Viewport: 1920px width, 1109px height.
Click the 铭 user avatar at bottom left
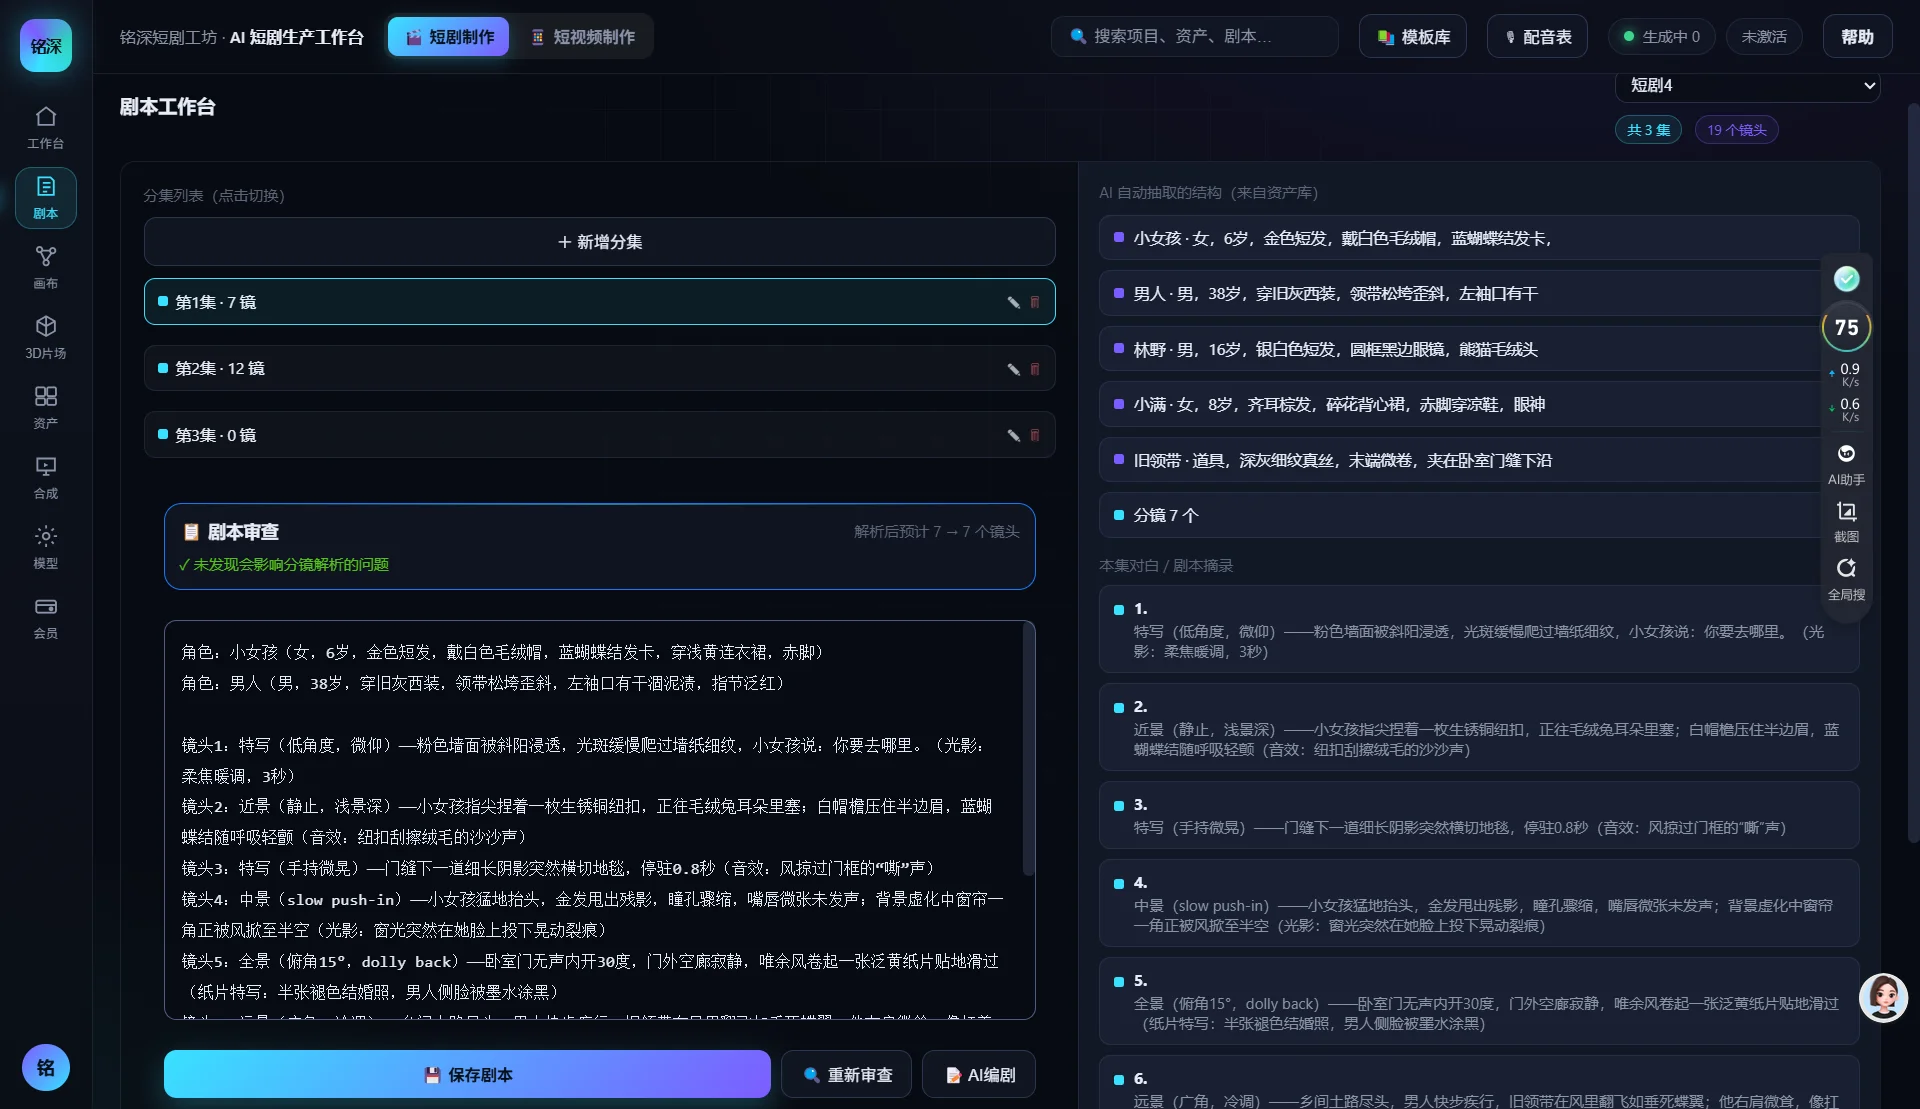46,1067
